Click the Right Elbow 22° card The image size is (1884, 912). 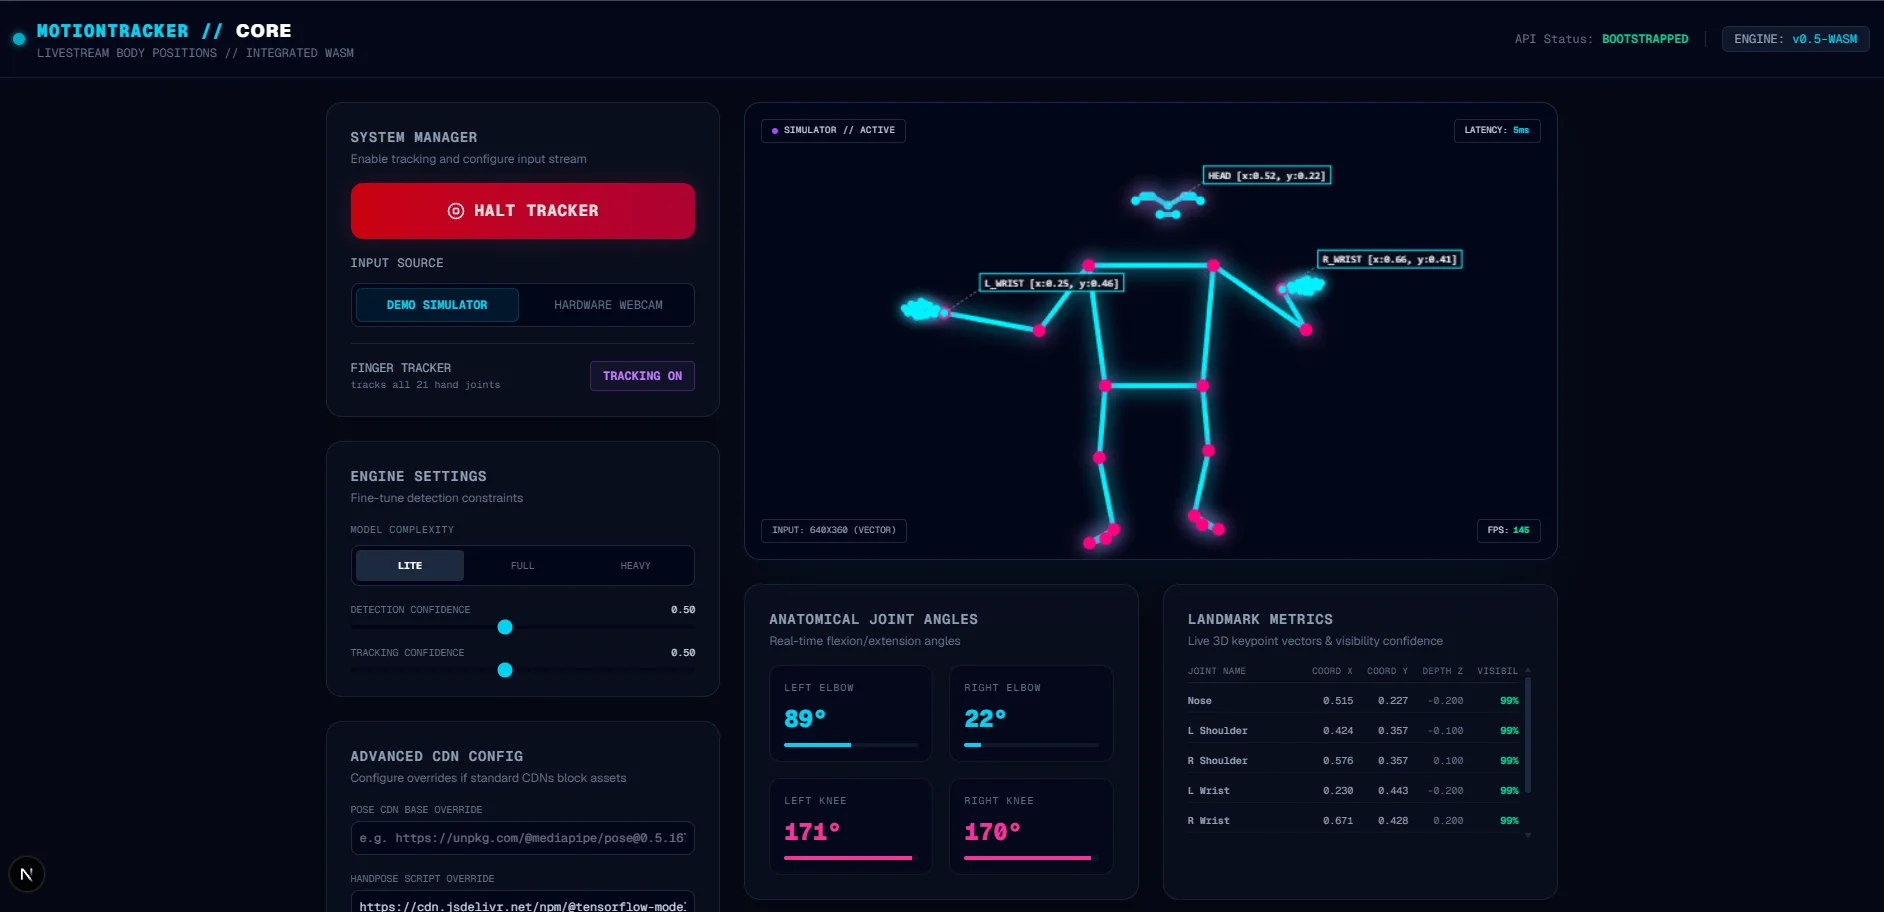coord(1031,714)
